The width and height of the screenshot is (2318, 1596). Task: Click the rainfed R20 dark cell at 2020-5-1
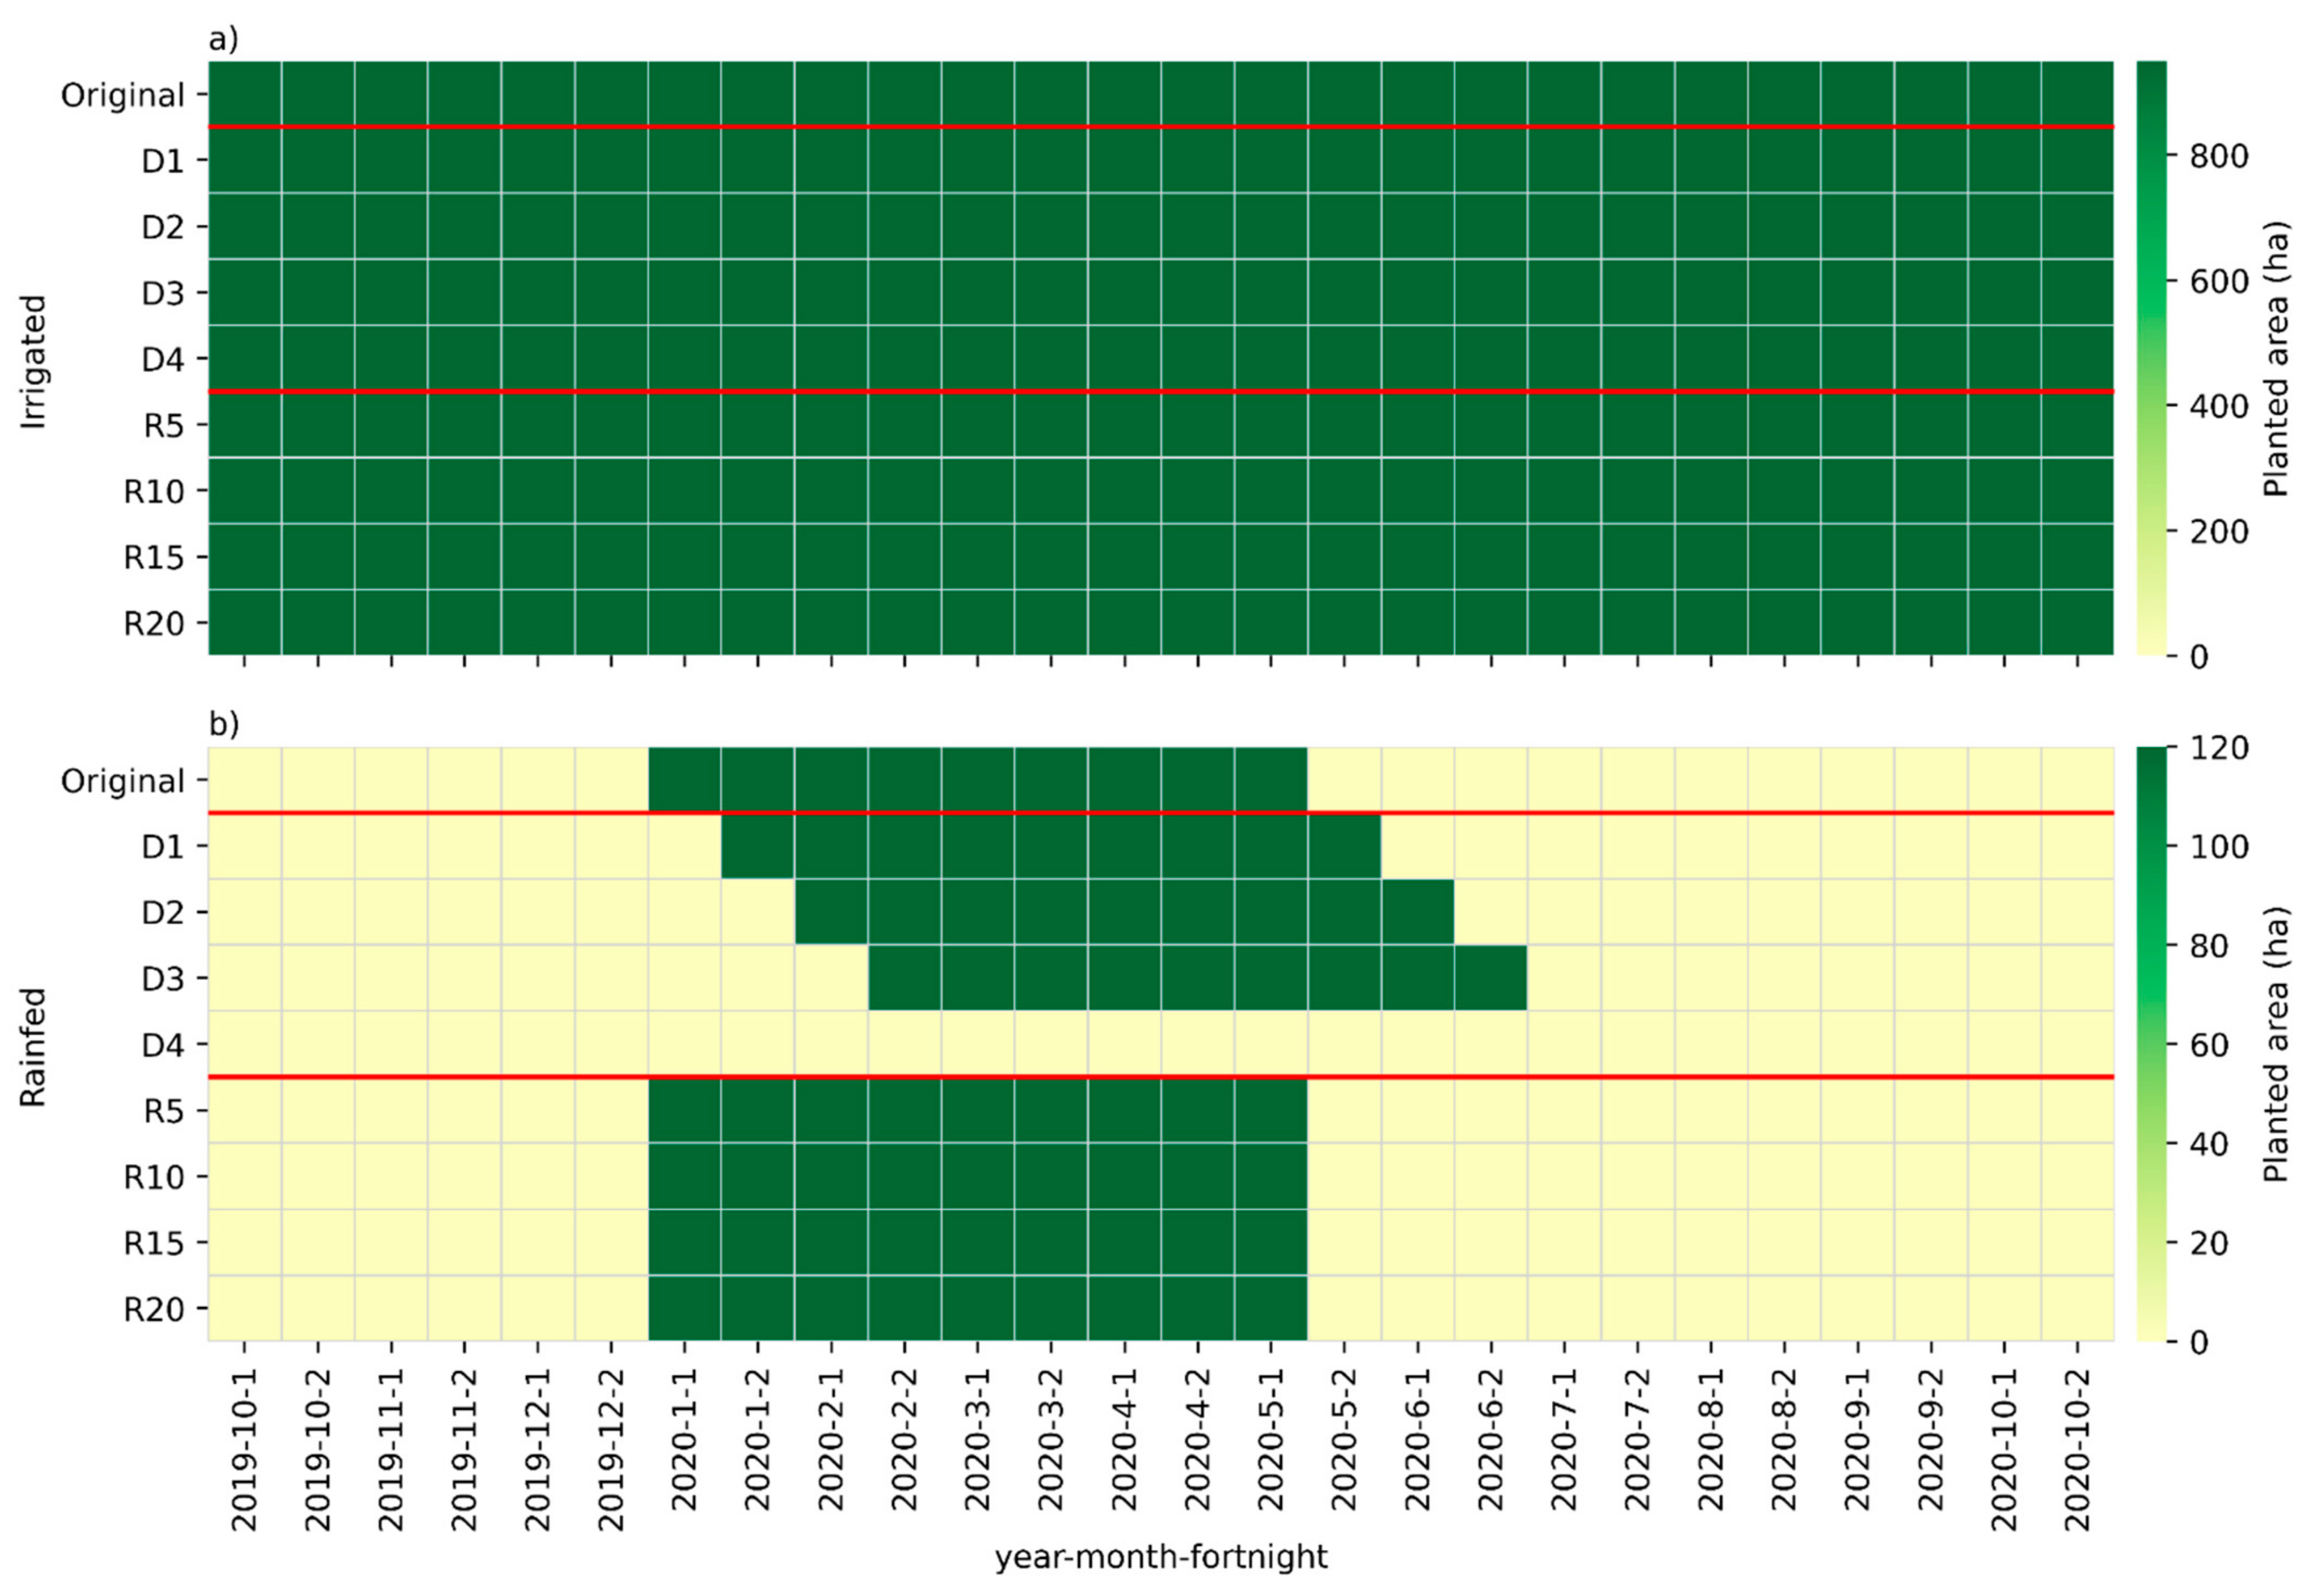tap(1271, 1307)
